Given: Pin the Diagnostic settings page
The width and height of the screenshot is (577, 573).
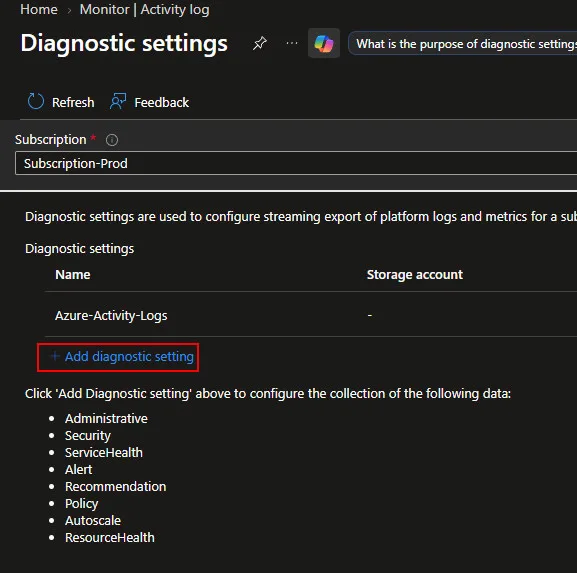Looking at the screenshot, I should pos(259,43).
